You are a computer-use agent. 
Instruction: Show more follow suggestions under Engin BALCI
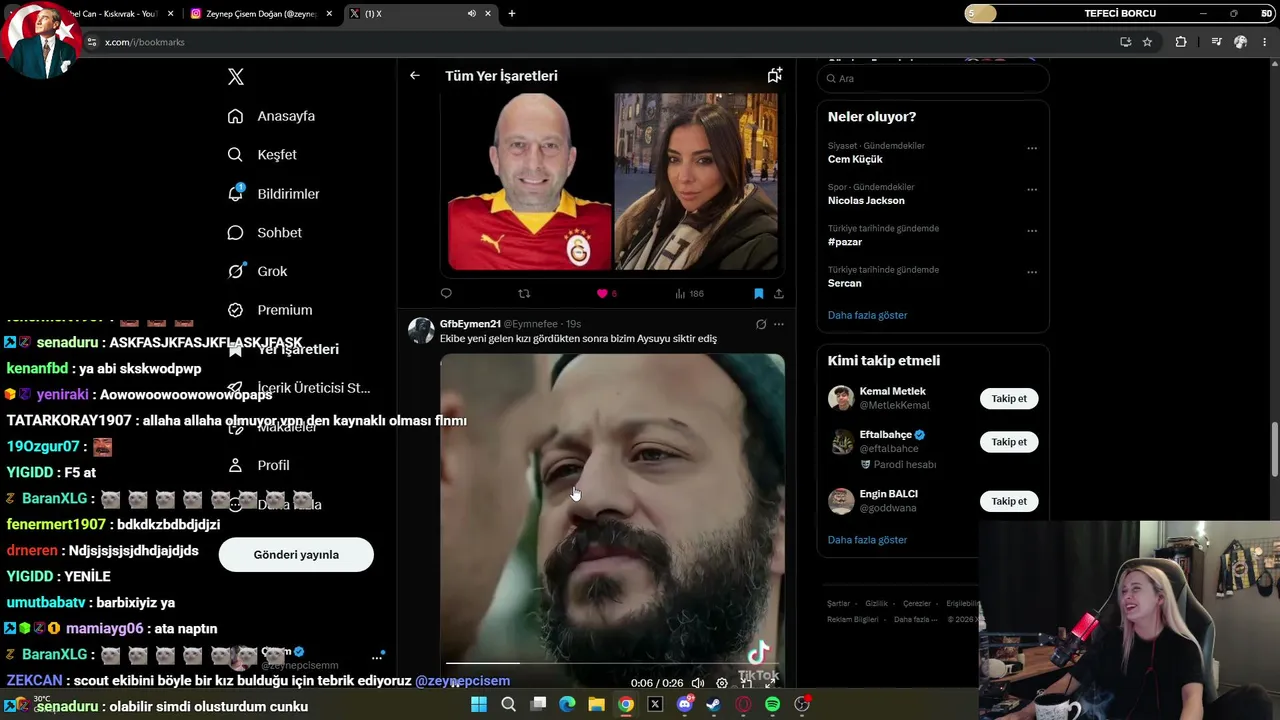click(868, 540)
